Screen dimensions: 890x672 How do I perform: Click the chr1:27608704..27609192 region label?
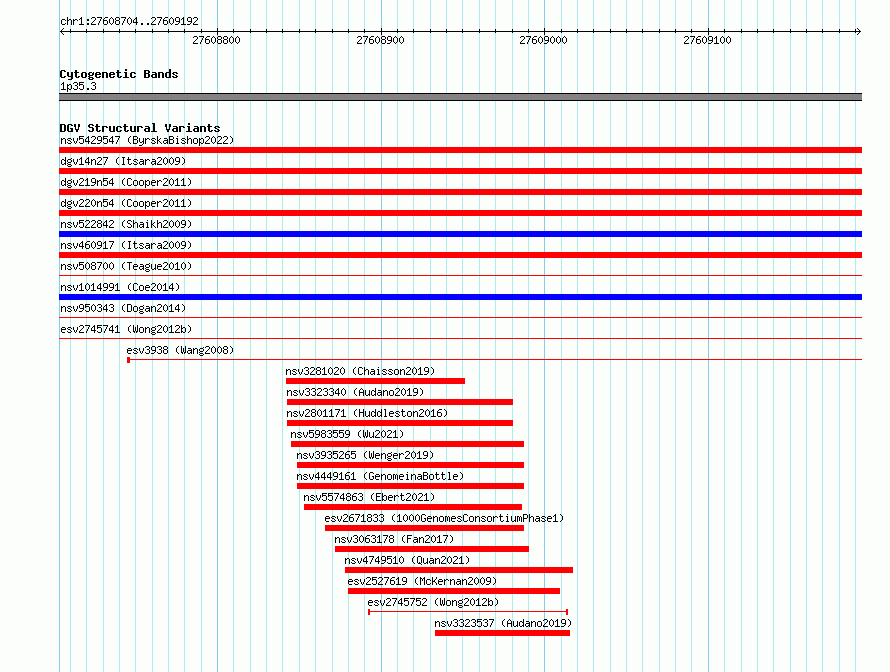point(129,21)
